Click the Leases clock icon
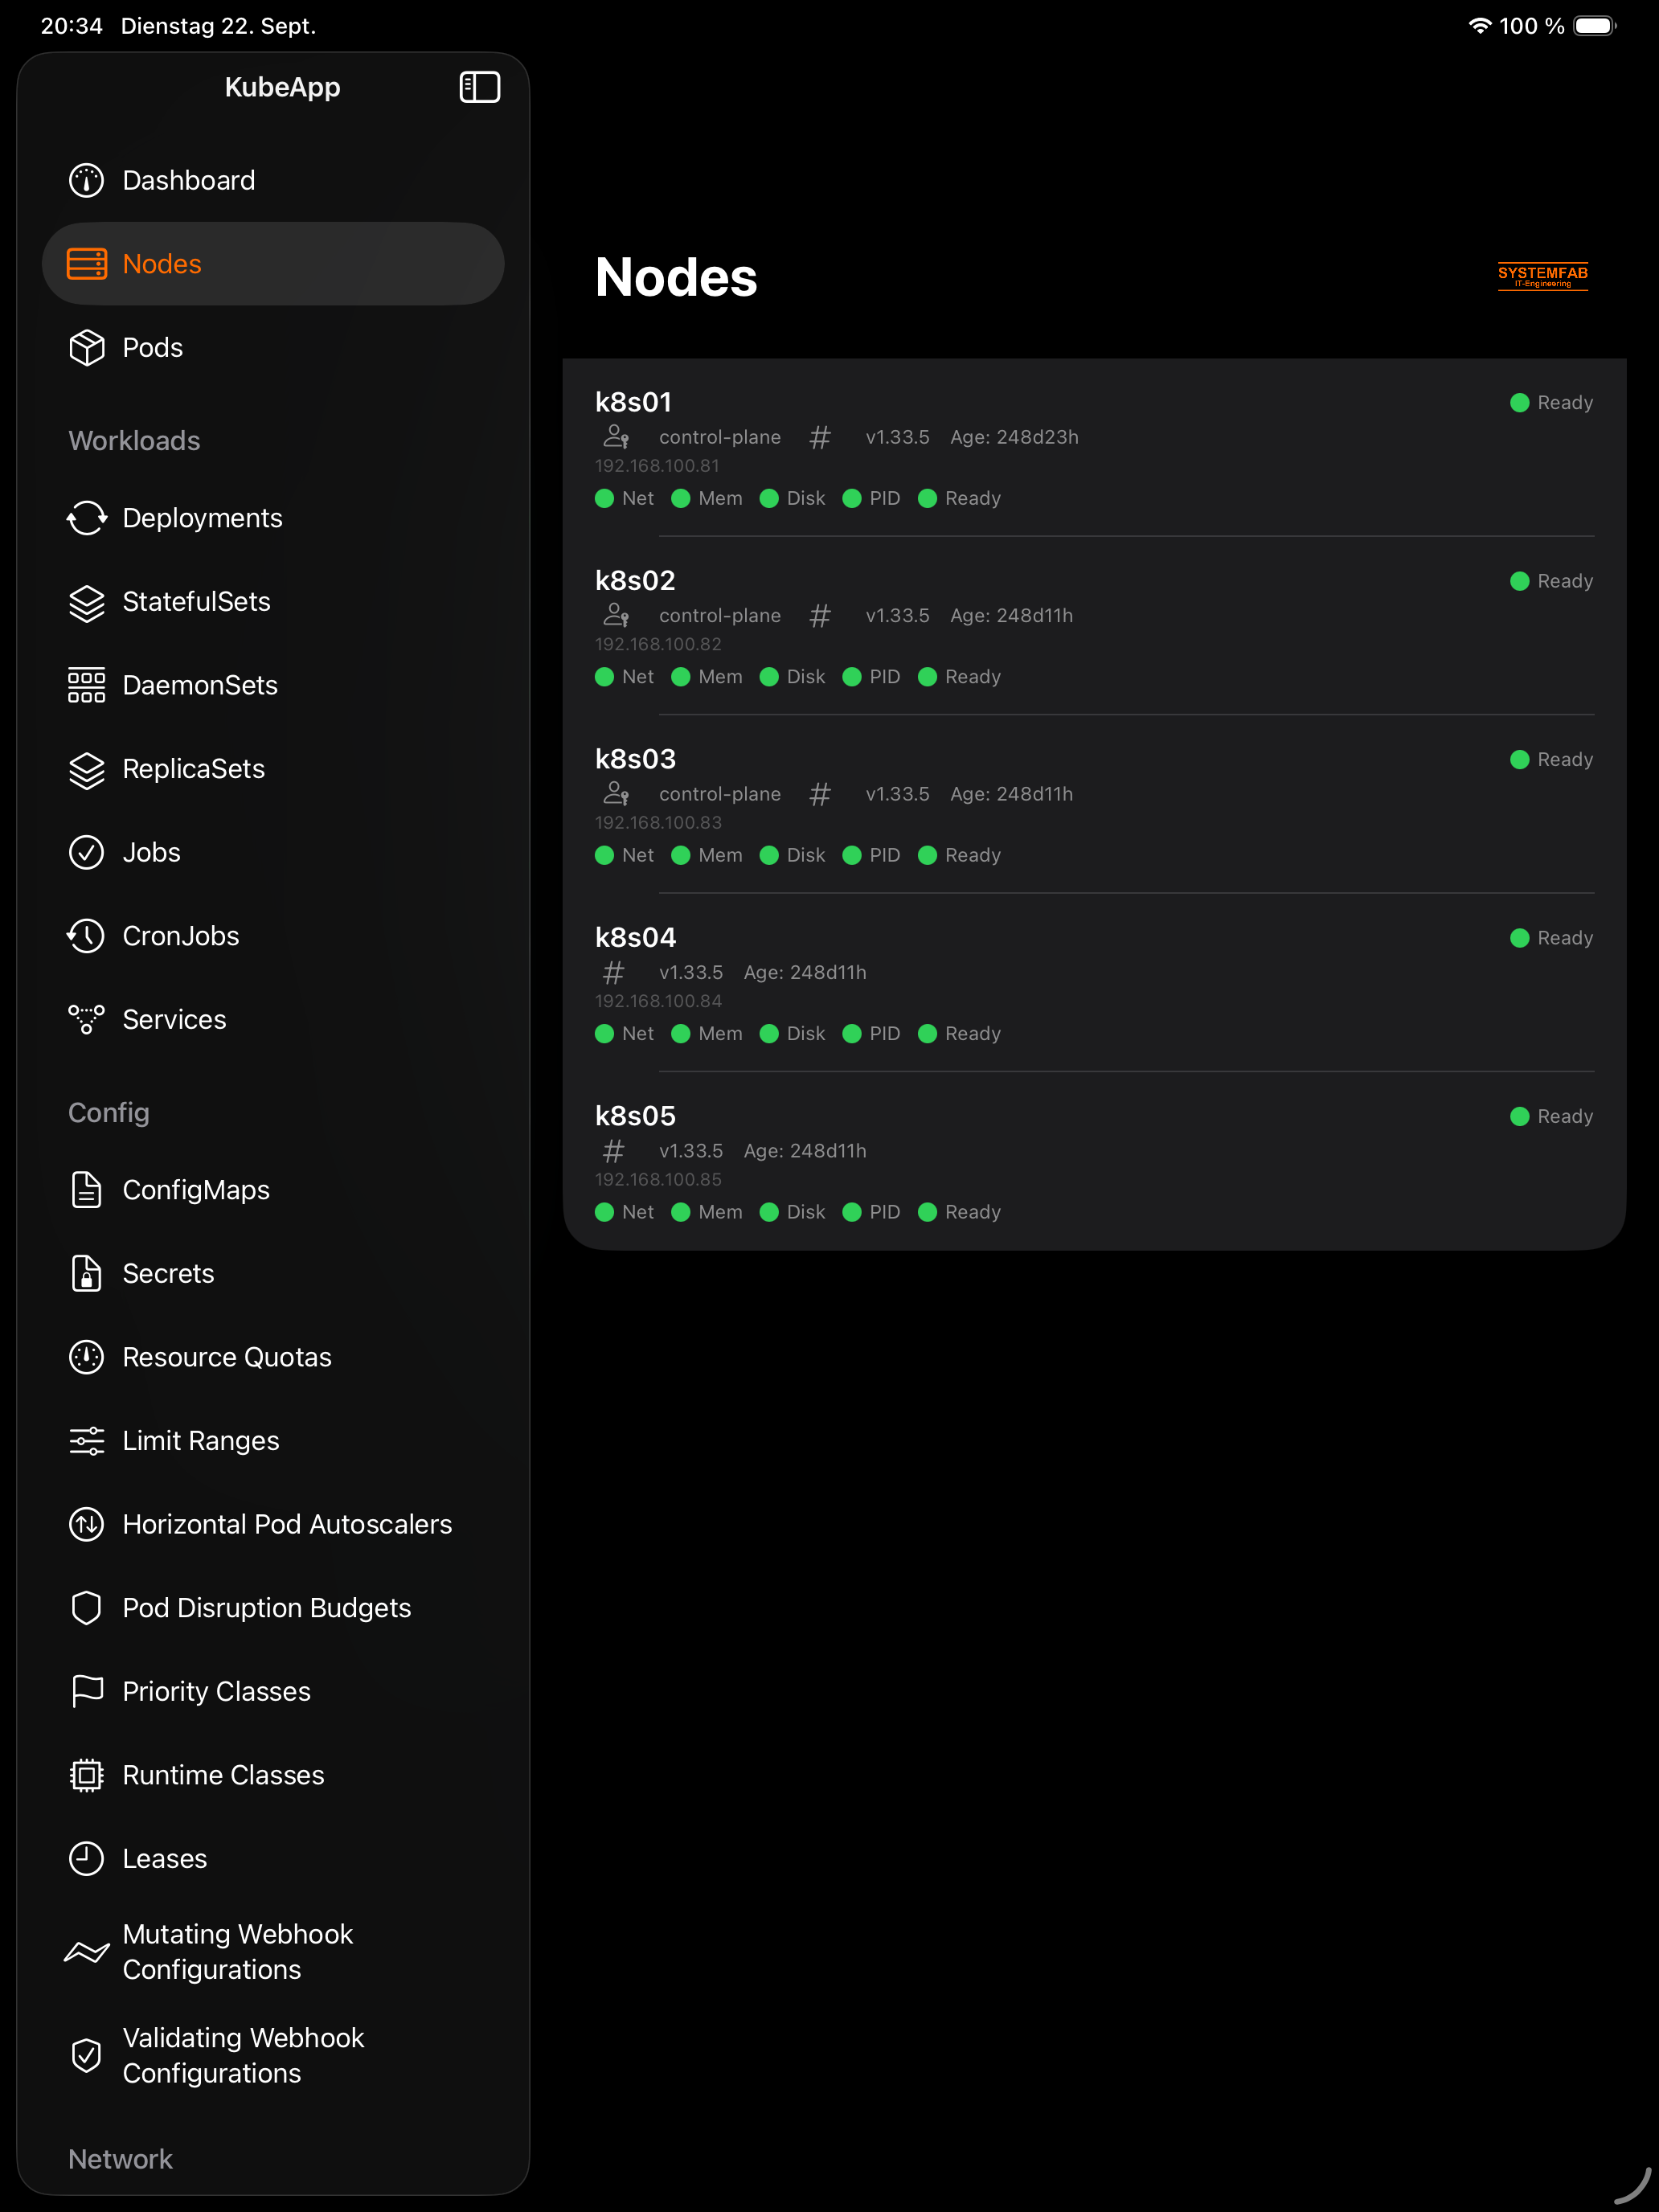 pos(87,1859)
